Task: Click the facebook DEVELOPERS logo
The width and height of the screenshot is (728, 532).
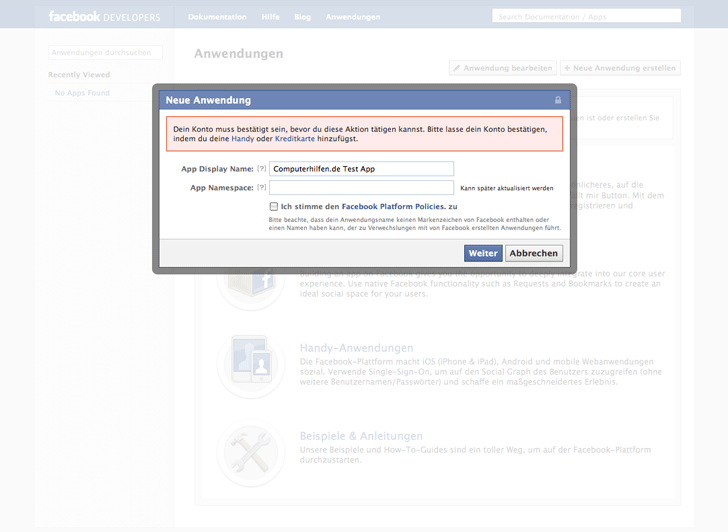Action: 104,17
